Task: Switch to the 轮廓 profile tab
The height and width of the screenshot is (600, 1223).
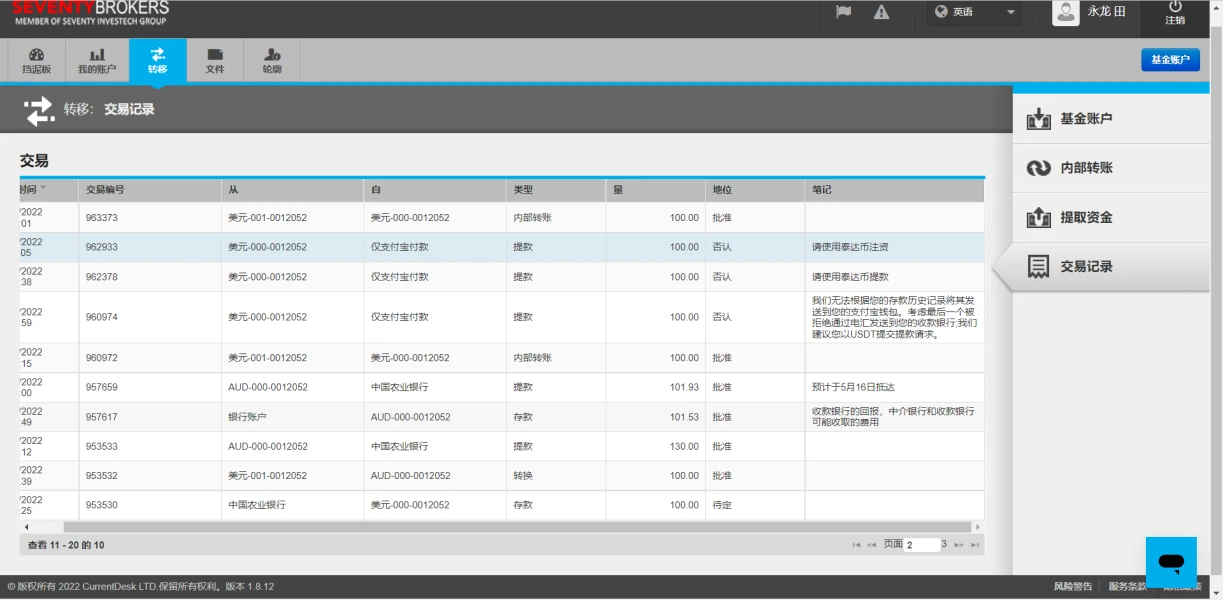Action: (x=272, y=61)
